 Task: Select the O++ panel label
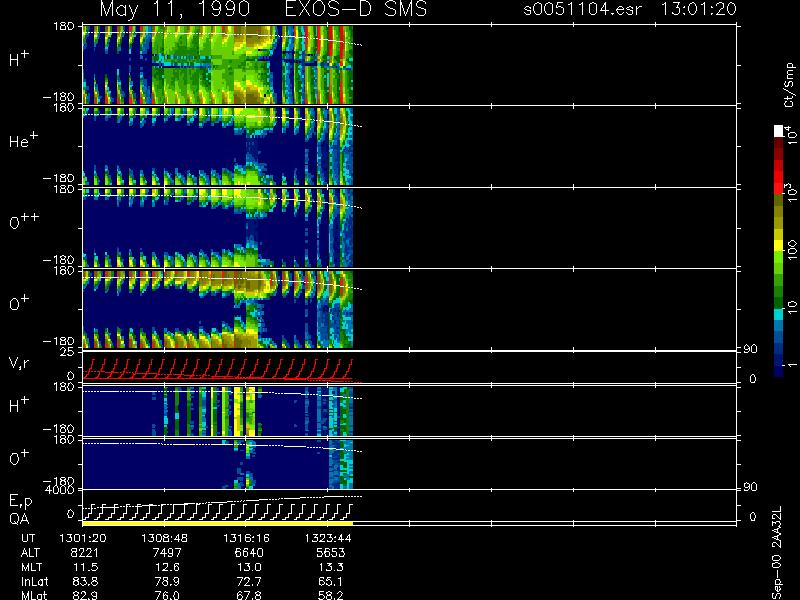pyautogui.click(x=24, y=221)
